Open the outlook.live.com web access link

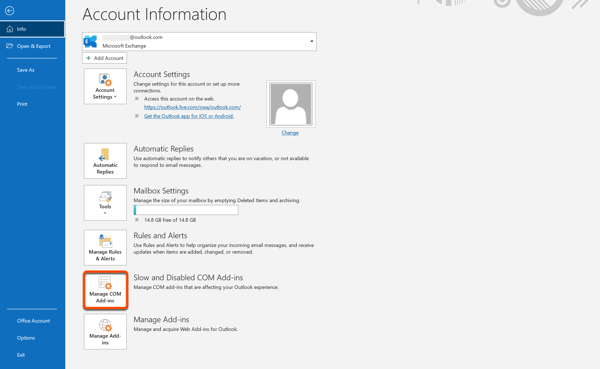(192, 107)
